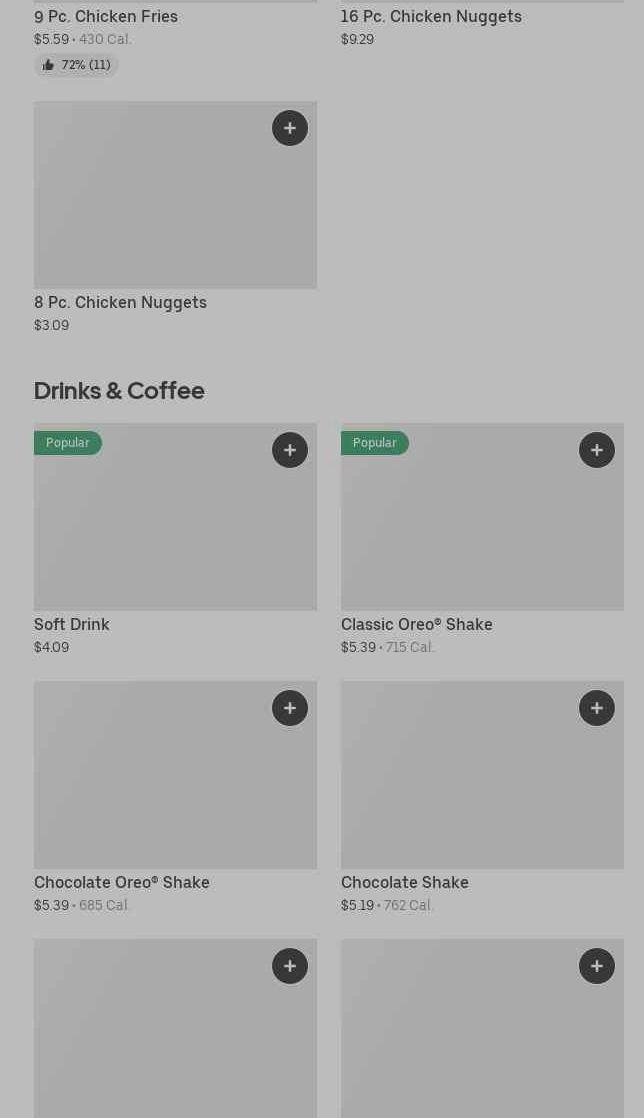Click plus icon on card below Chocolate Shake
This screenshot has height=1118, width=644.
[597, 966]
